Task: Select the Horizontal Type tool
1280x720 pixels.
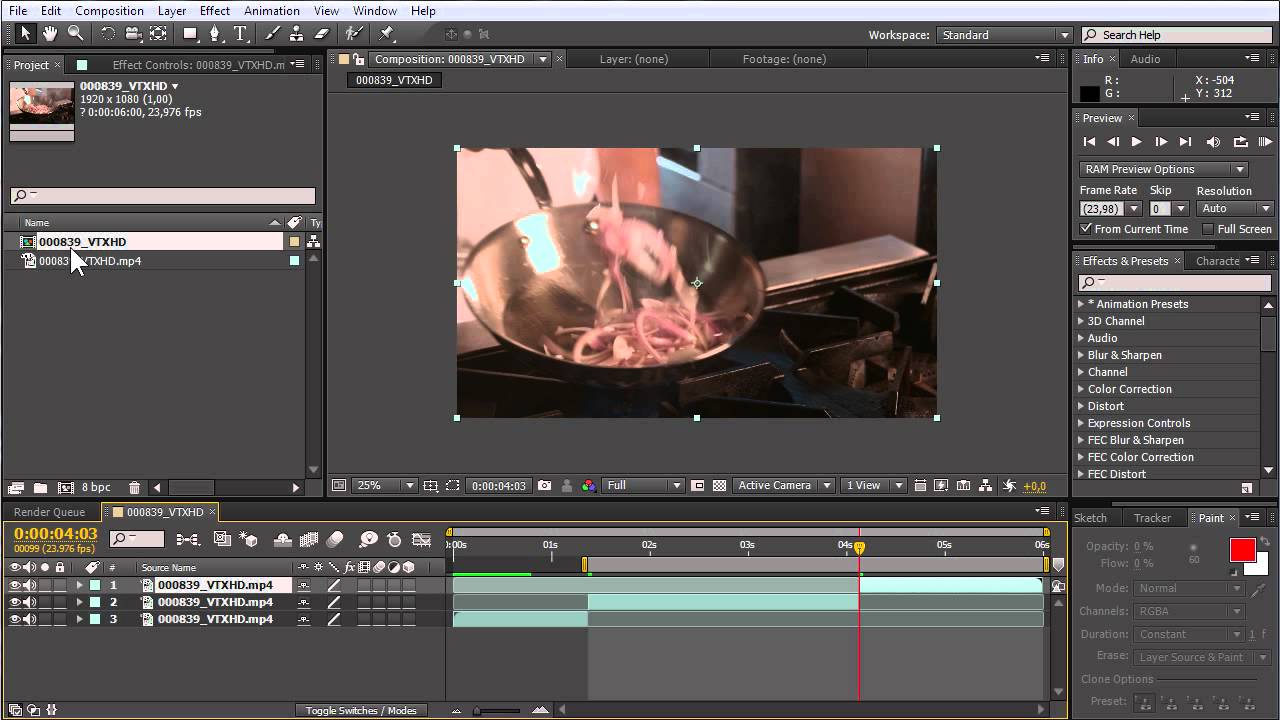Action: 241,33
